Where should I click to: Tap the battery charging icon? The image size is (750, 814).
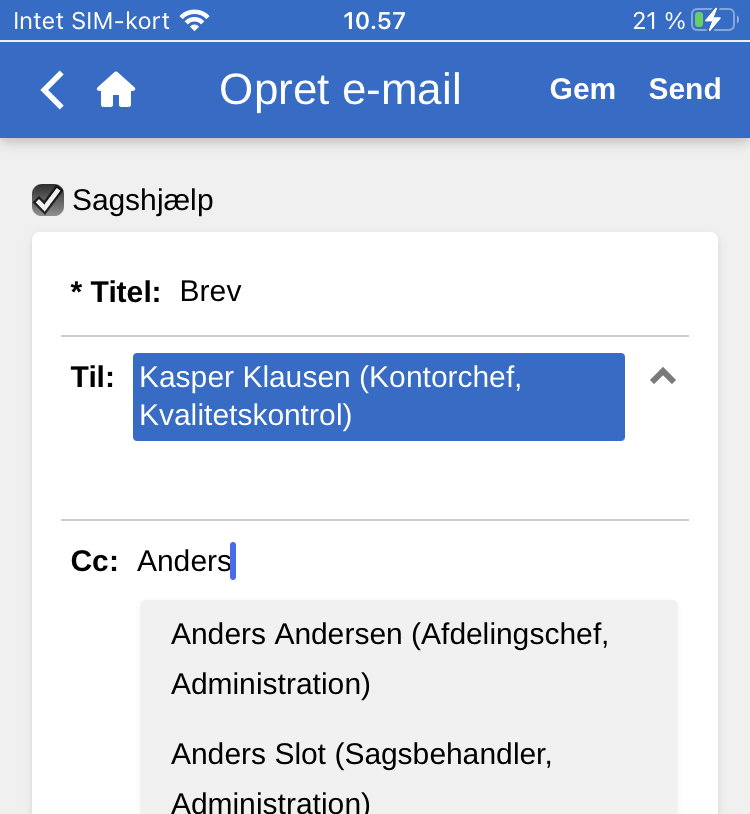point(712,20)
